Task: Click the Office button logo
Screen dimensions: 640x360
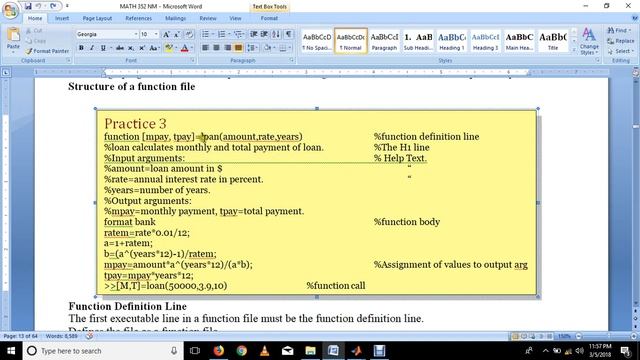Action: coord(10,11)
